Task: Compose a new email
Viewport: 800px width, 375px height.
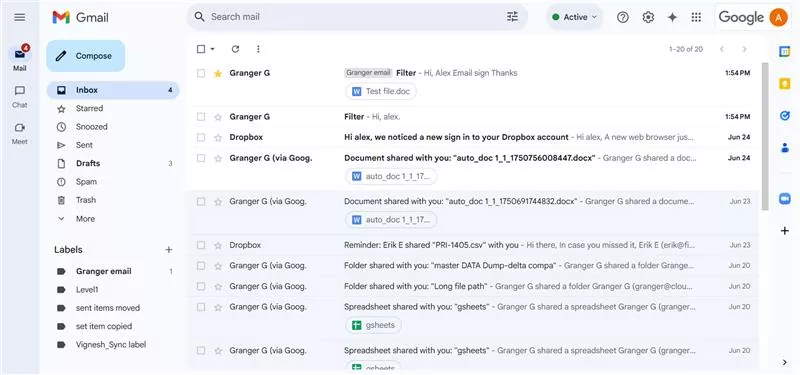Action: [86, 56]
